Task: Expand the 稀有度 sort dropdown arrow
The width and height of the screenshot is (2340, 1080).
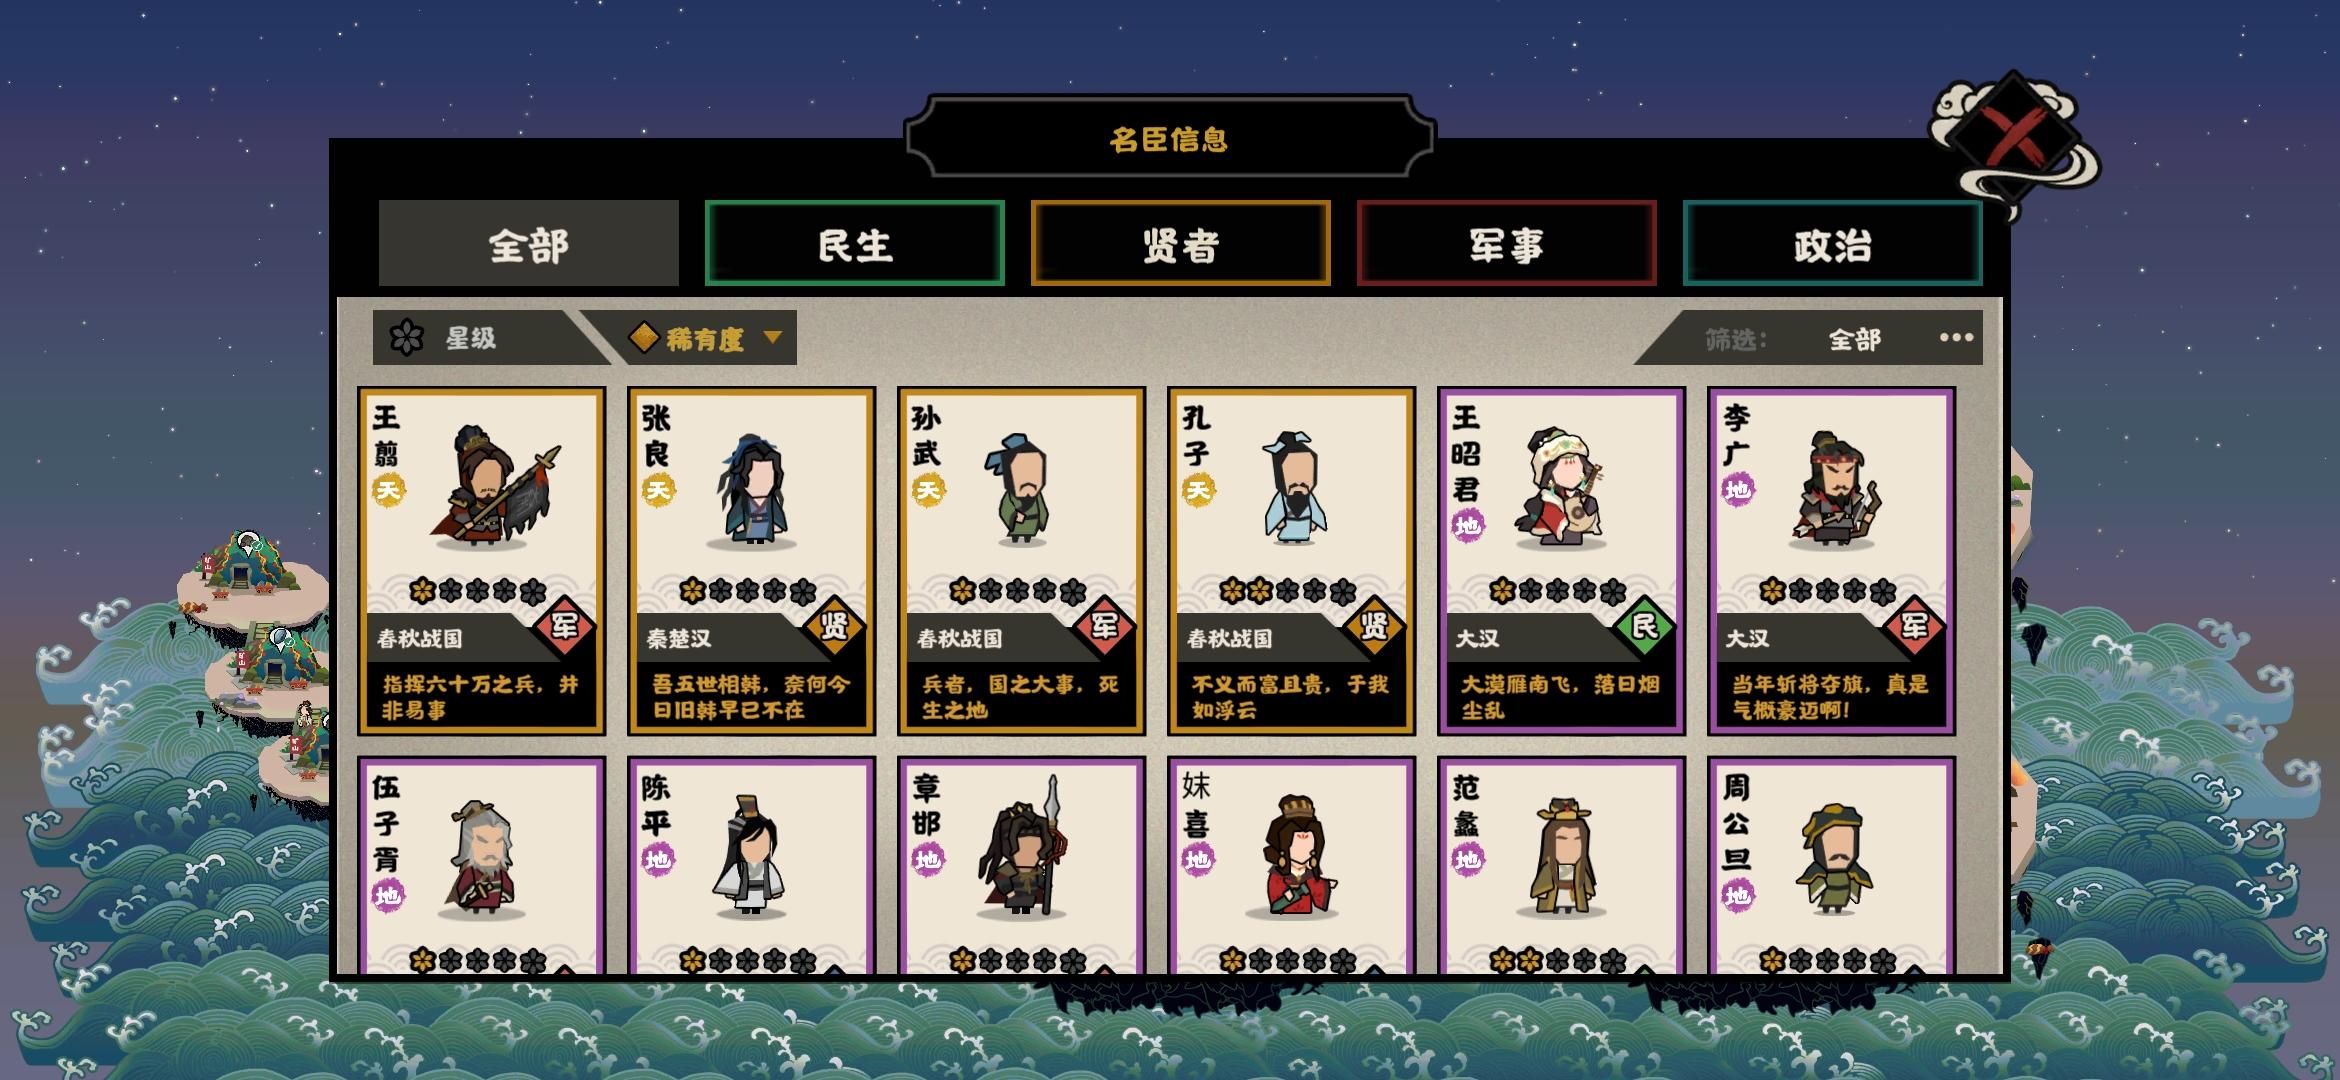Action: pyautogui.click(x=772, y=338)
